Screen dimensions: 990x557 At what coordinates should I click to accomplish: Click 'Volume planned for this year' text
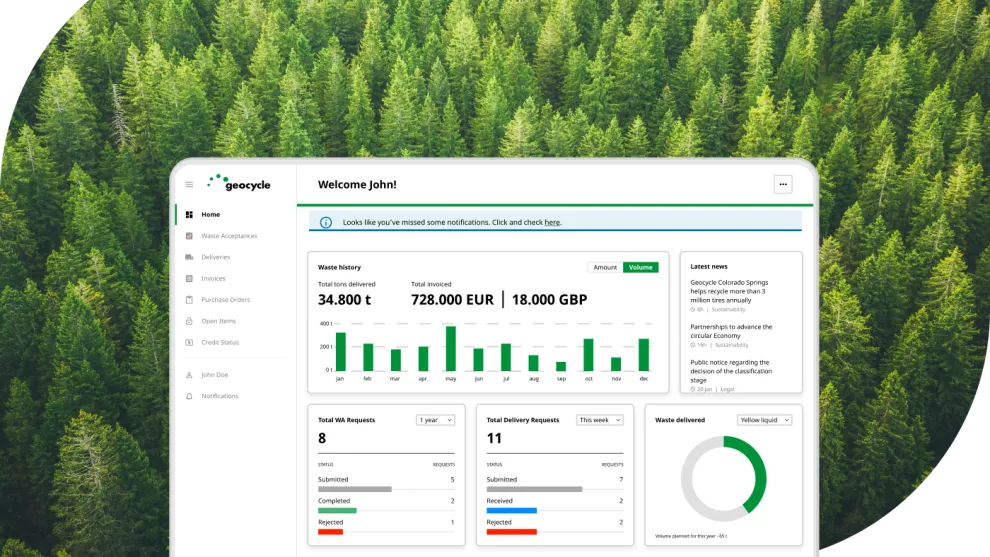coord(691,536)
